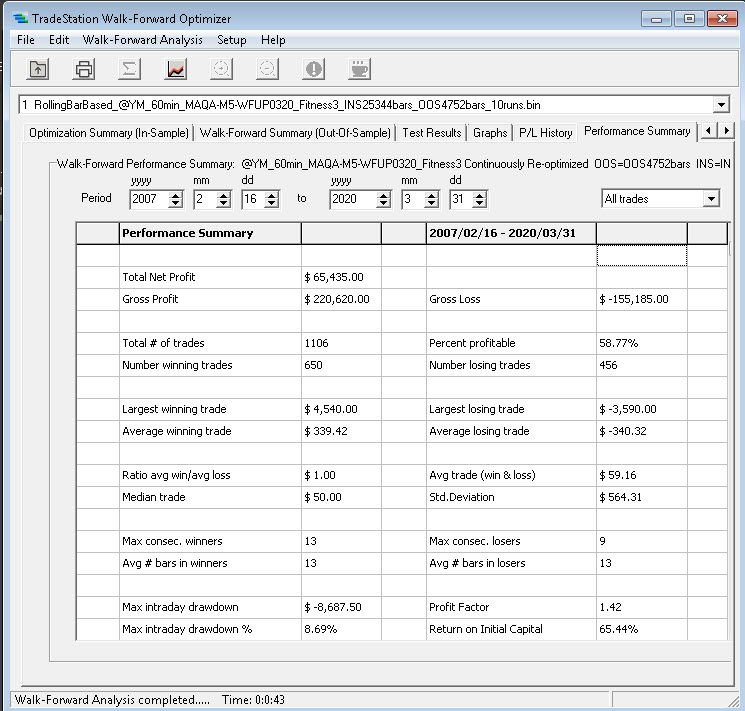Click the coffee cup toolbar icon
The height and width of the screenshot is (711, 745).
(x=359, y=69)
